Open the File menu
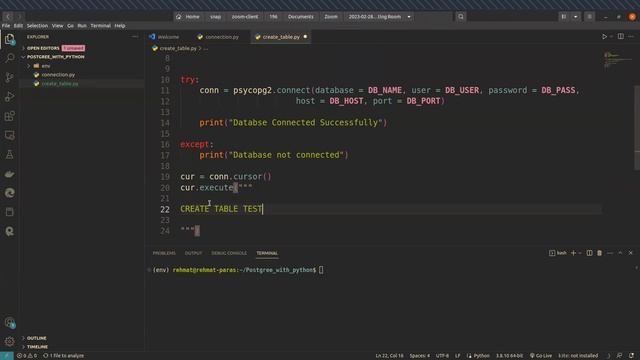The width and height of the screenshot is (640, 360). [6, 26]
